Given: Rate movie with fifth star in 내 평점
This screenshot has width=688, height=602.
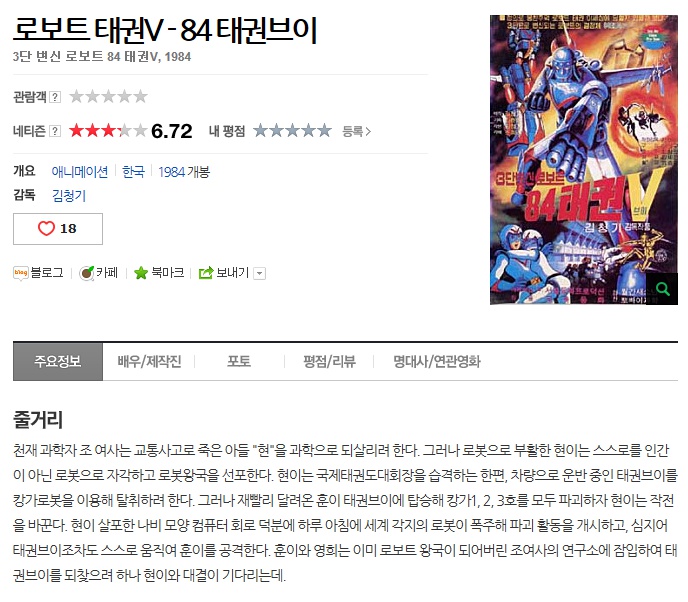Looking at the screenshot, I should (x=324, y=130).
